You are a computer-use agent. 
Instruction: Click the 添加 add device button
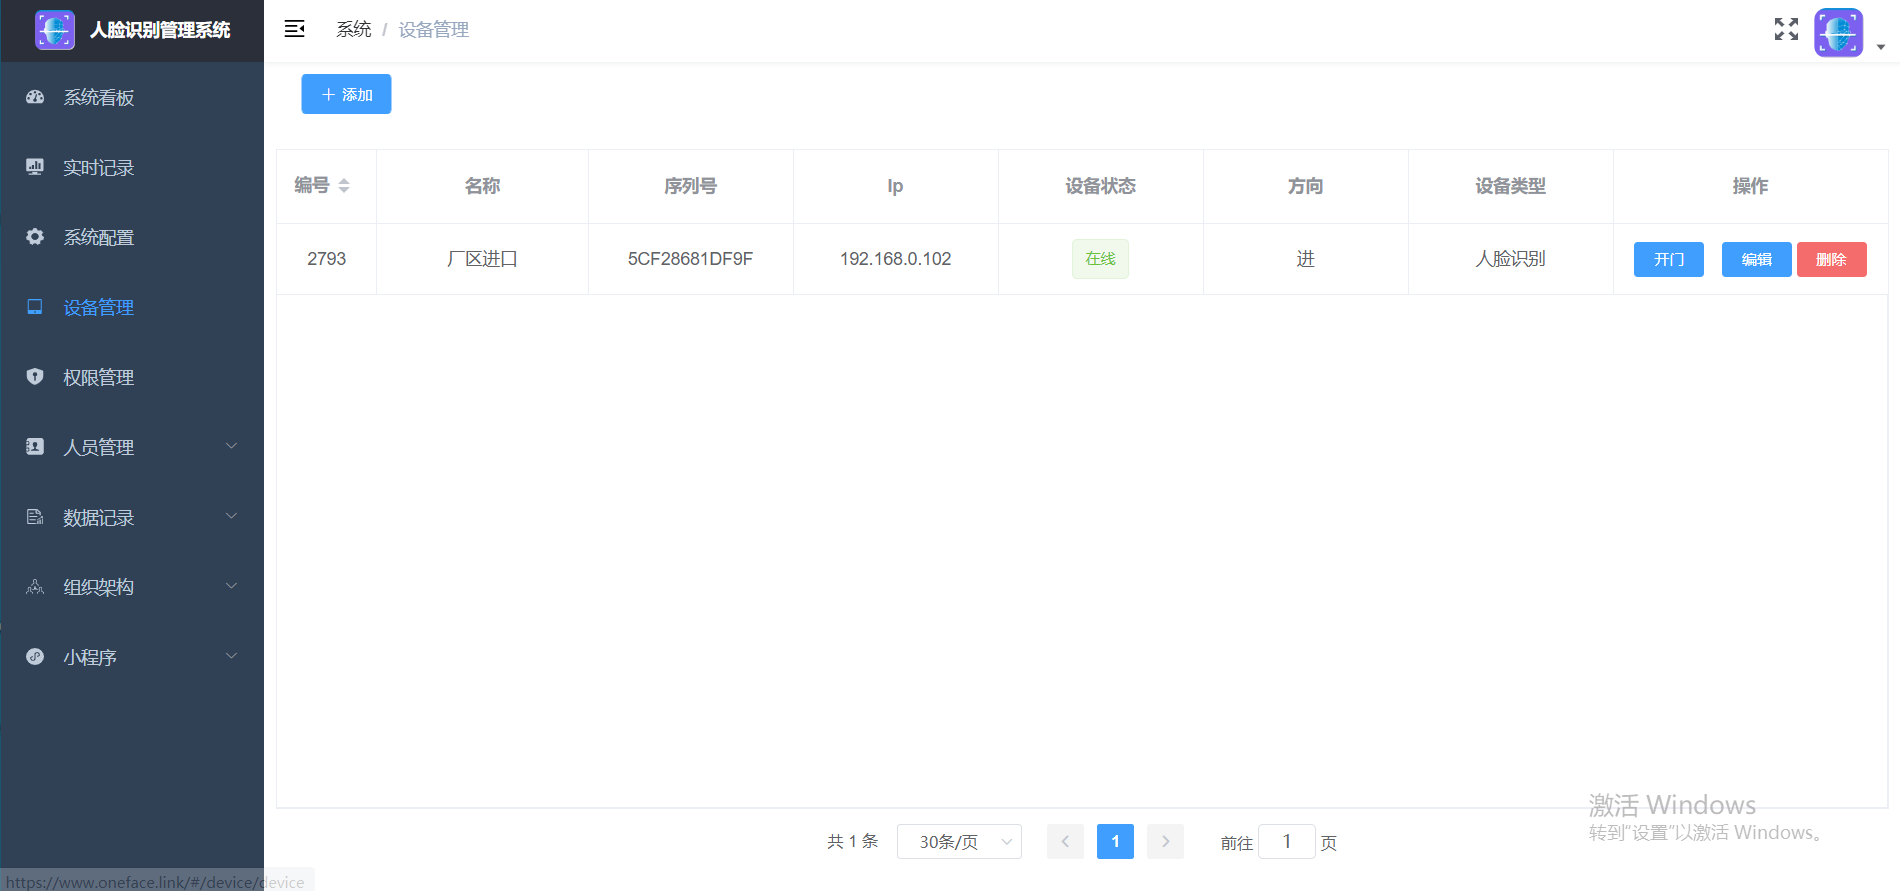pos(346,94)
